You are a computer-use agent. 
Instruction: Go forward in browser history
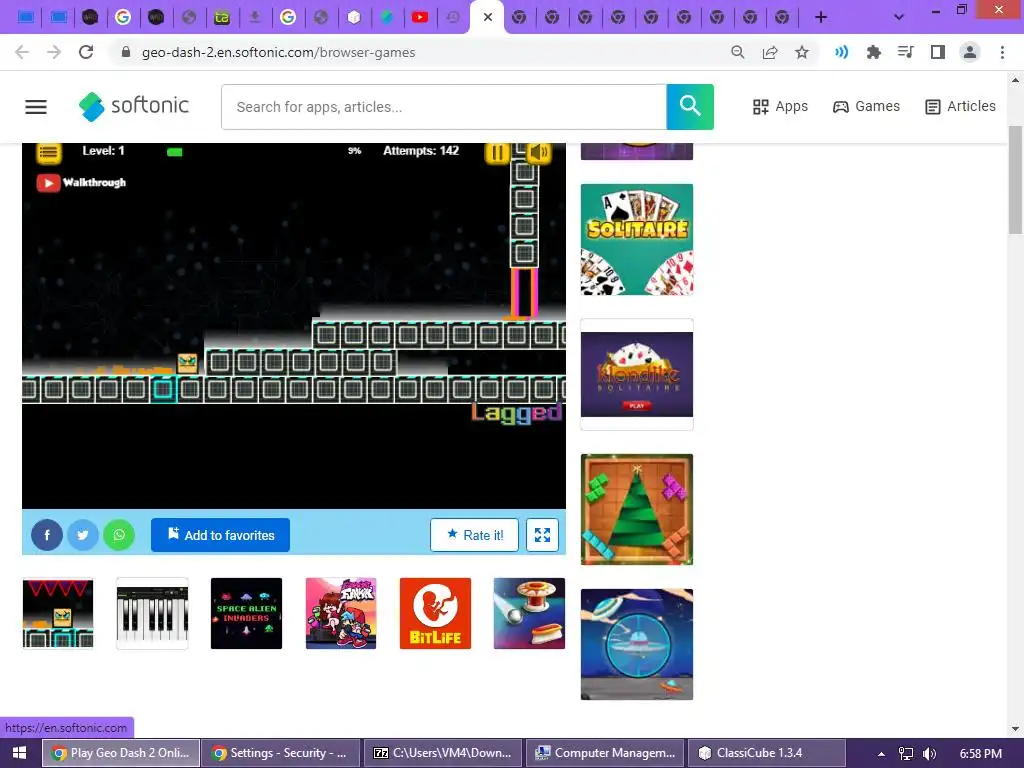(54, 52)
